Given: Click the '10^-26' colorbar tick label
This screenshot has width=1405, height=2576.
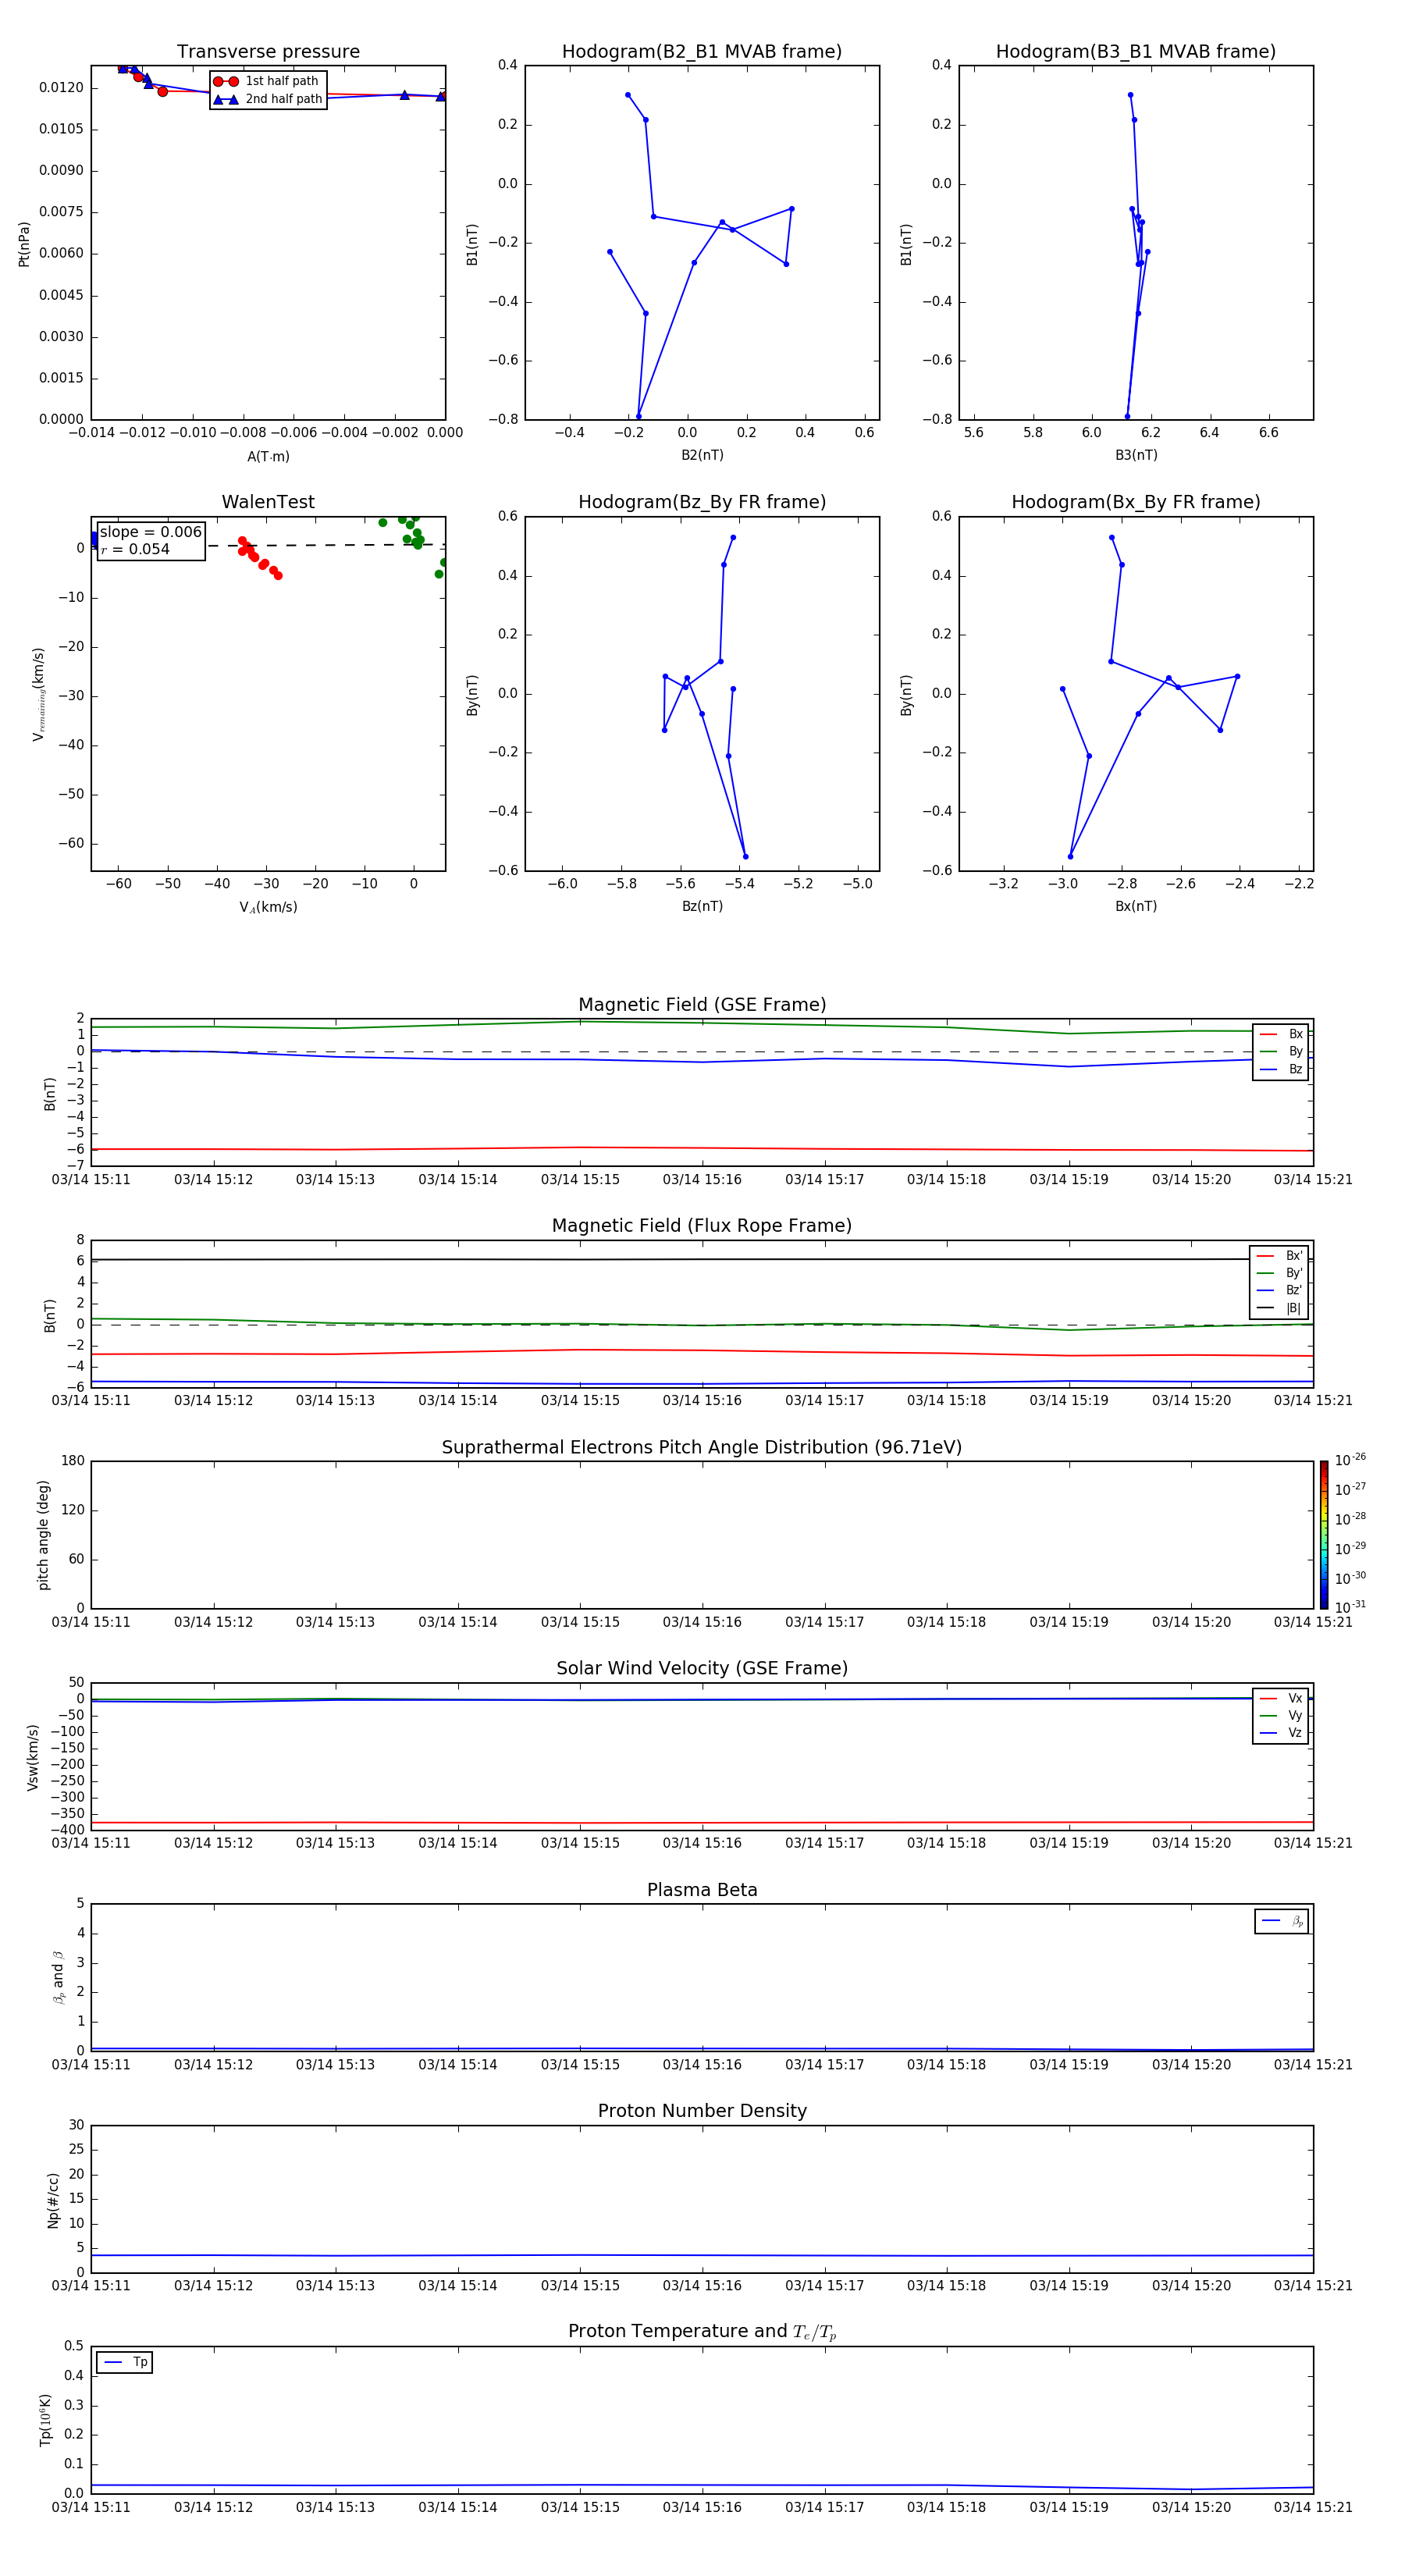Looking at the screenshot, I should click(x=1350, y=1460).
